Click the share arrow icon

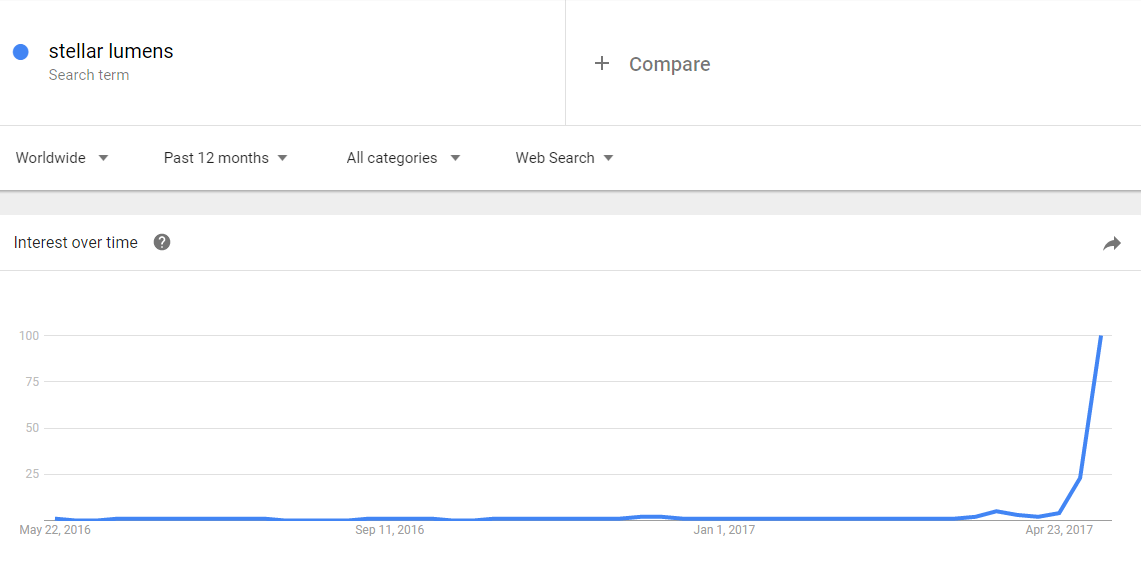(x=1112, y=243)
